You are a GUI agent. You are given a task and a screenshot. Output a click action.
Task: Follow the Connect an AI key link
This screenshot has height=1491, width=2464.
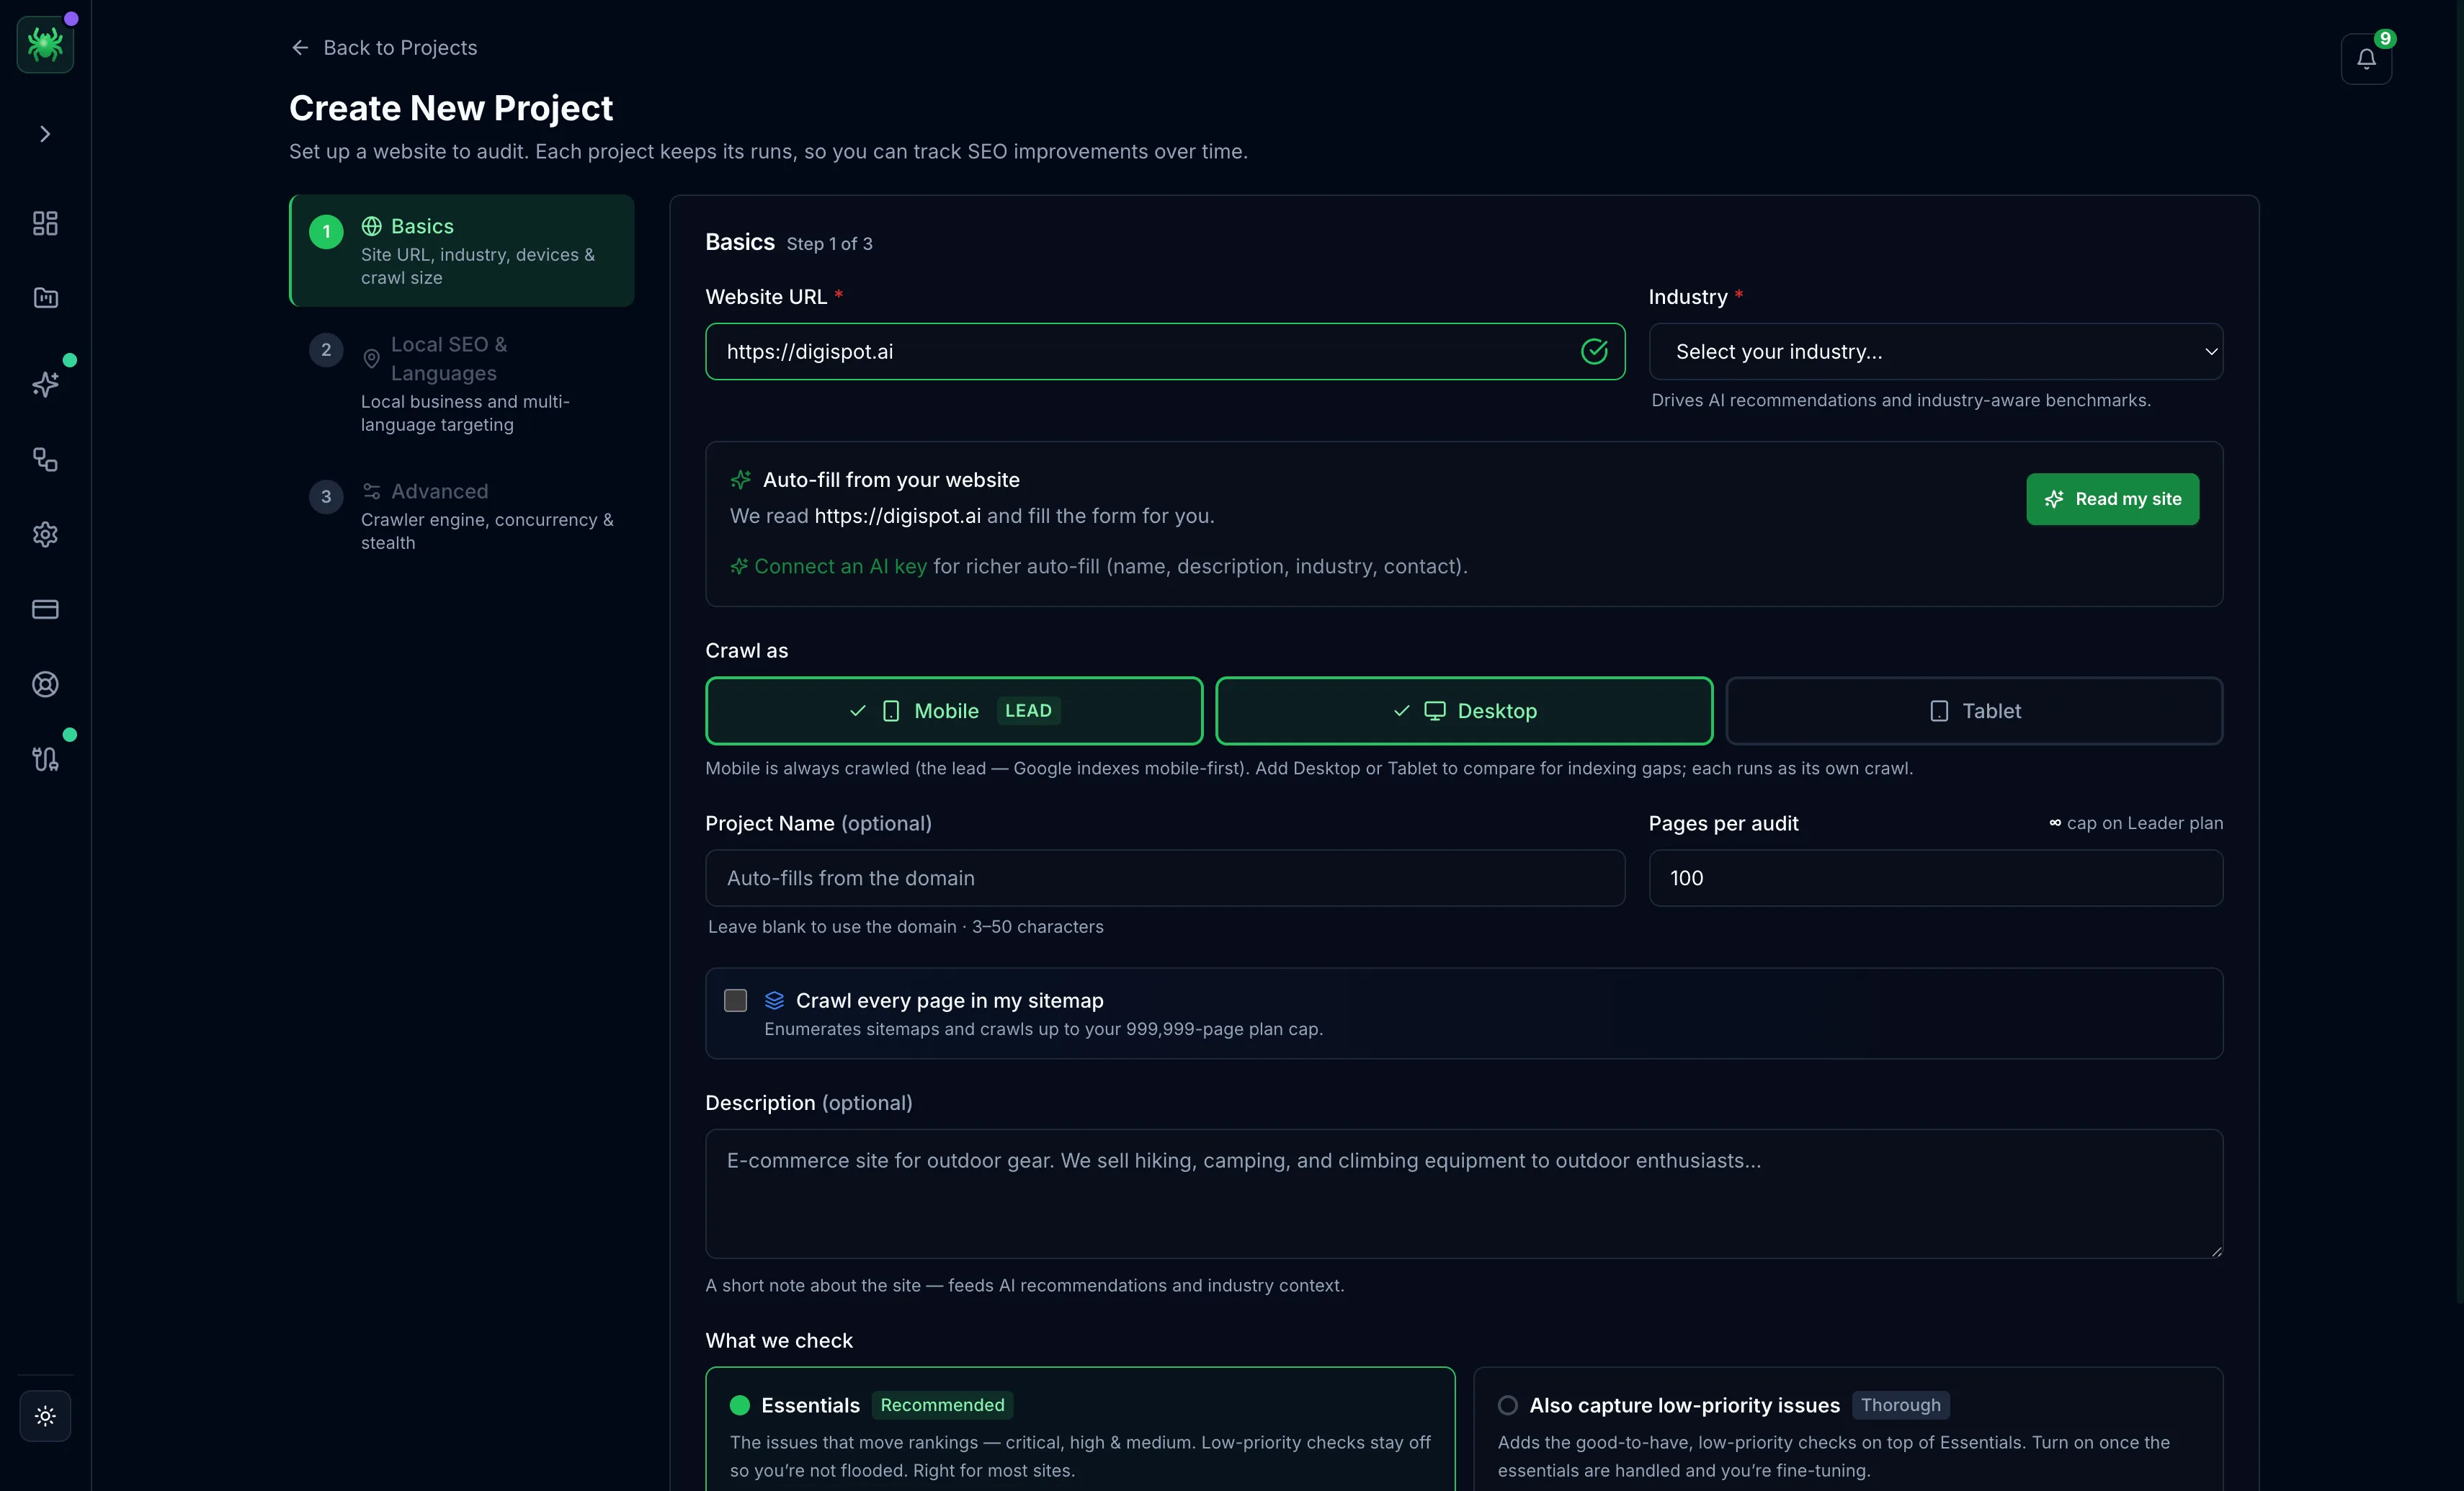tap(840, 566)
